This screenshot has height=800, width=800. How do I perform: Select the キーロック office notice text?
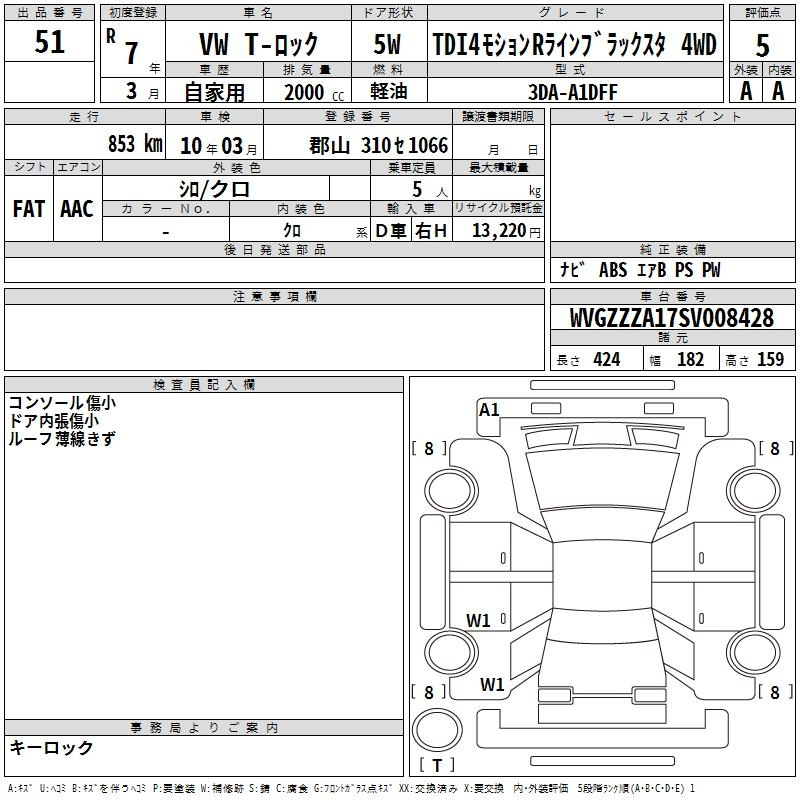(x=52, y=748)
